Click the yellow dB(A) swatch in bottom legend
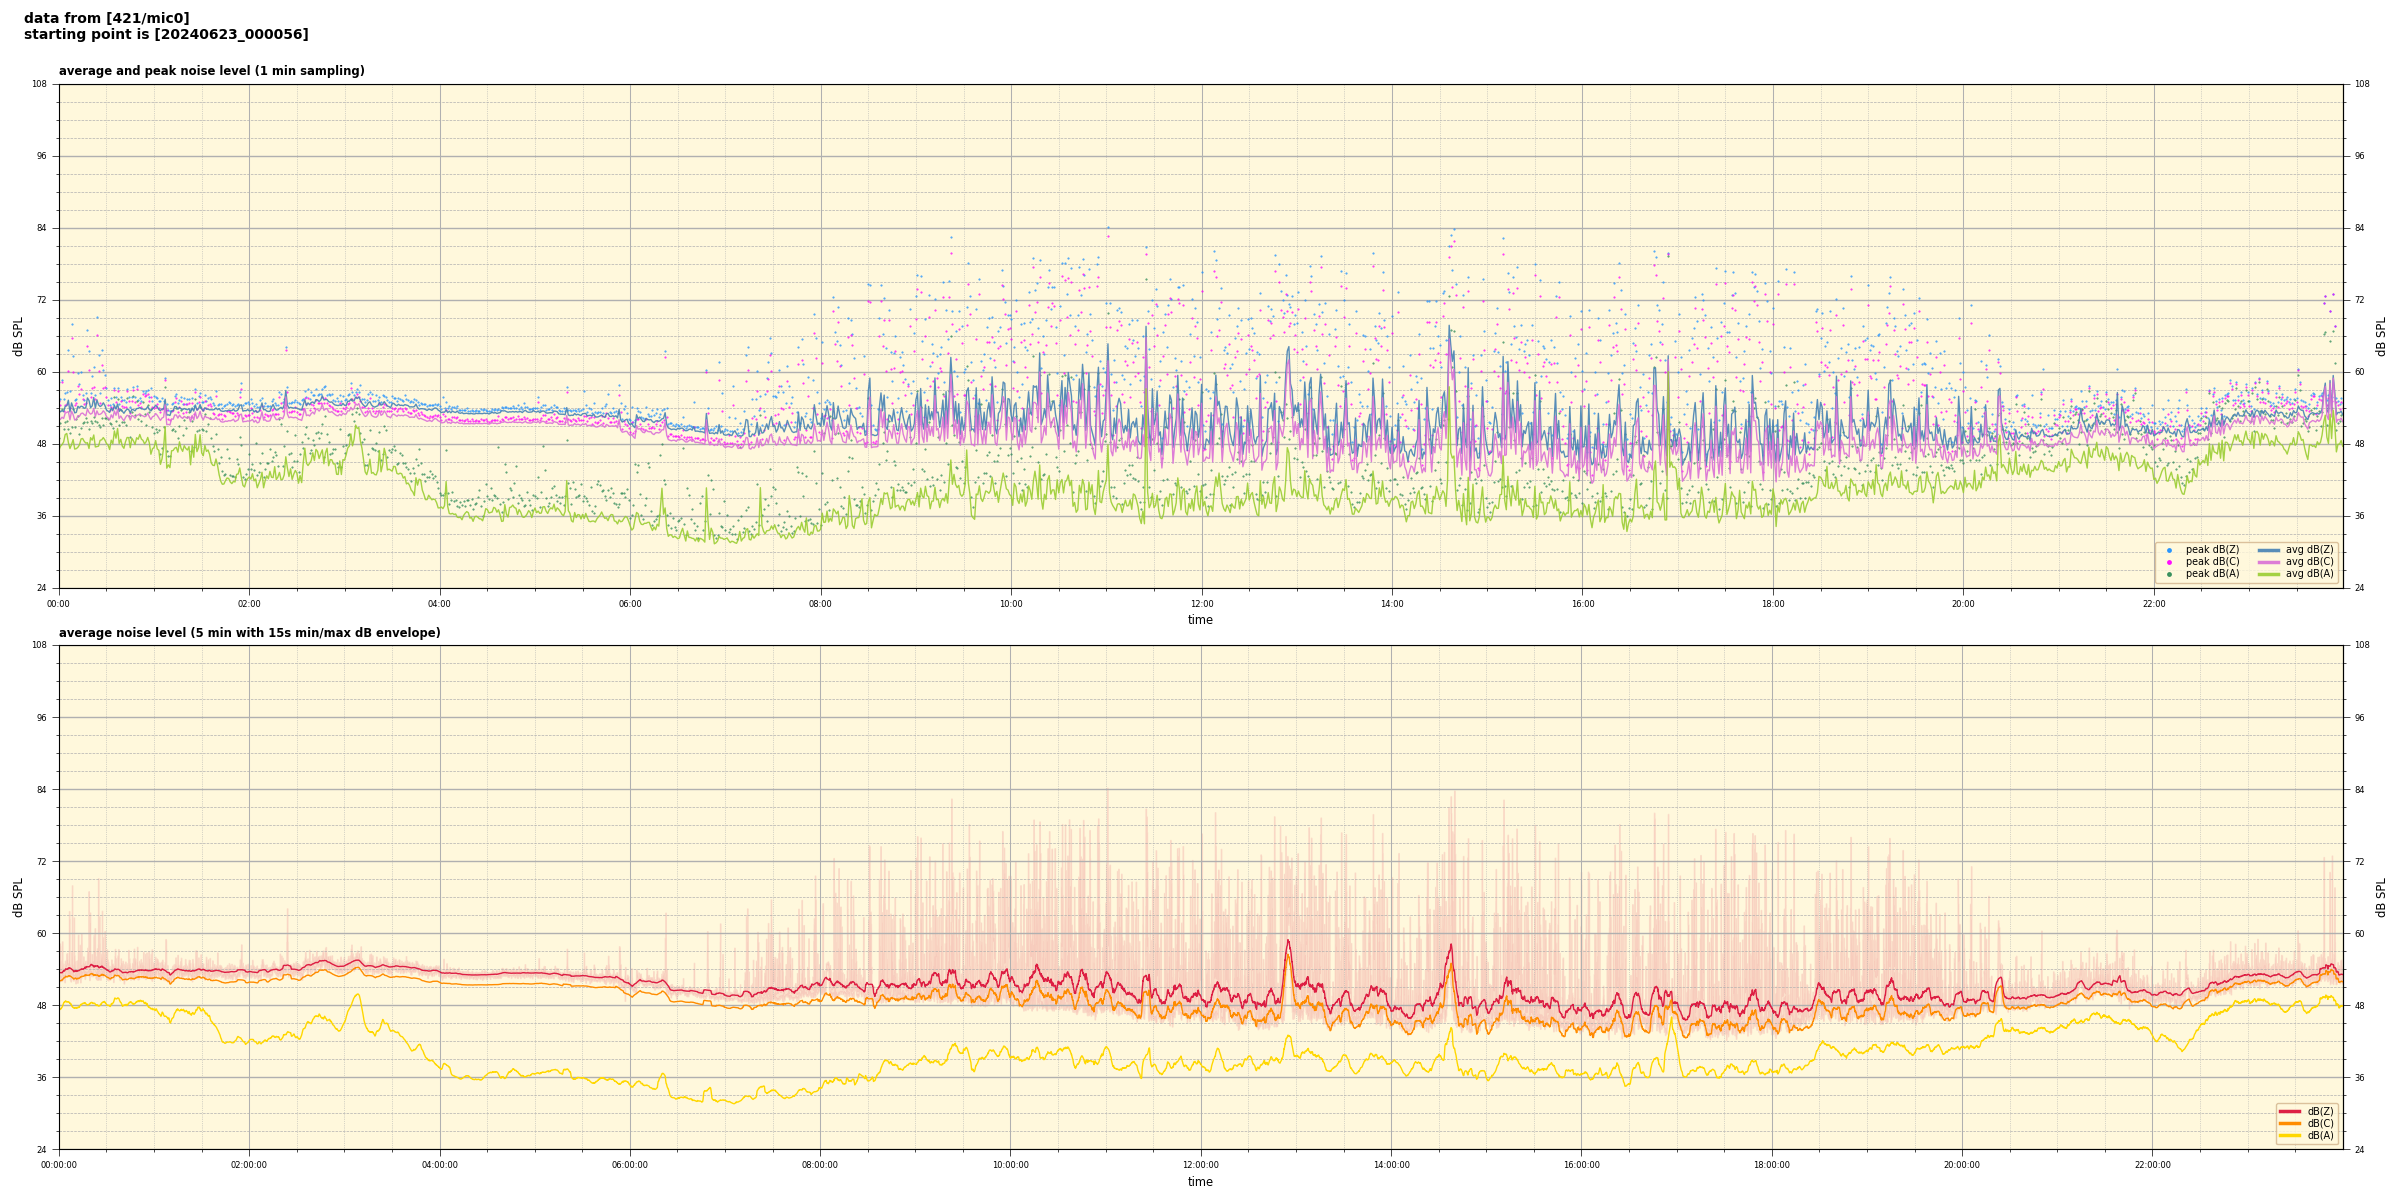2400x1200 pixels. (x=2289, y=1135)
